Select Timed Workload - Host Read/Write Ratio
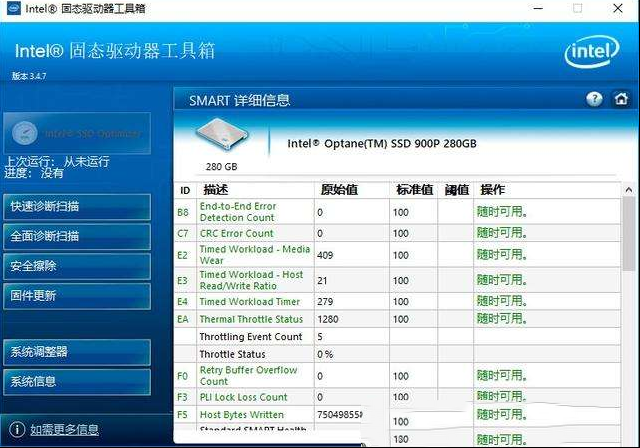The height and width of the screenshot is (448, 640). [x=251, y=280]
